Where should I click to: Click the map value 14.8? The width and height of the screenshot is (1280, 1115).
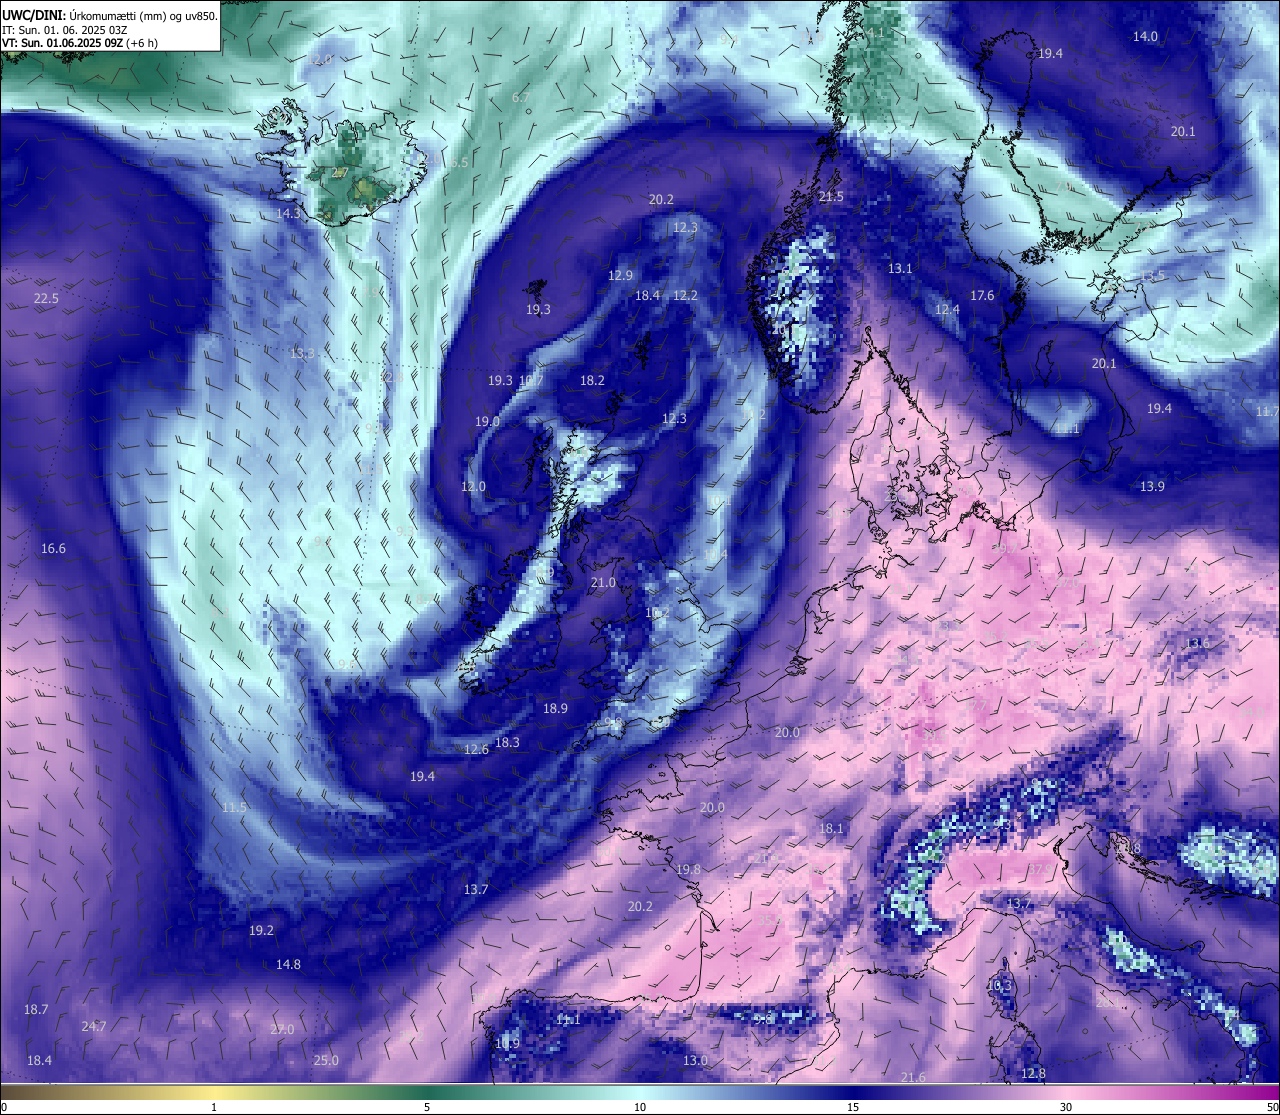coord(288,965)
